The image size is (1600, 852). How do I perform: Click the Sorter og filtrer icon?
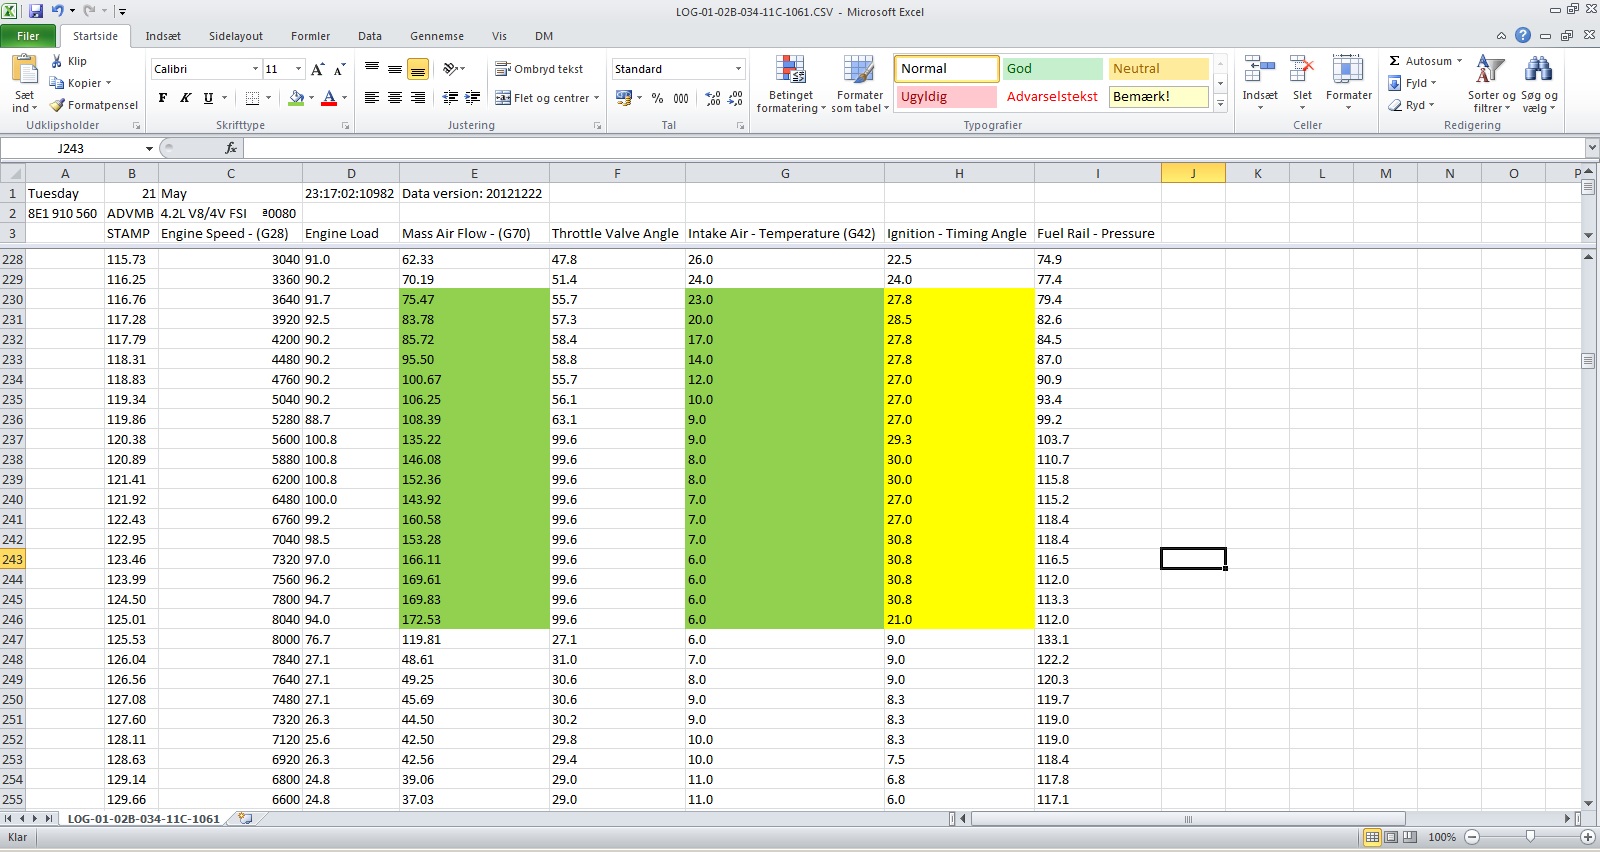(1490, 71)
